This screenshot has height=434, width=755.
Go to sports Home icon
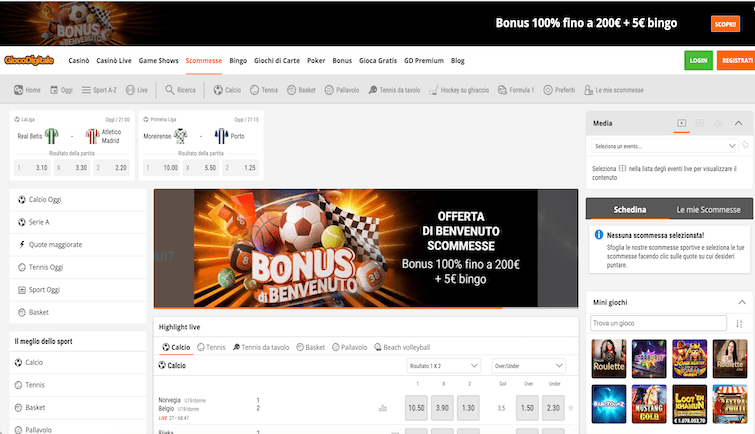pos(27,90)
